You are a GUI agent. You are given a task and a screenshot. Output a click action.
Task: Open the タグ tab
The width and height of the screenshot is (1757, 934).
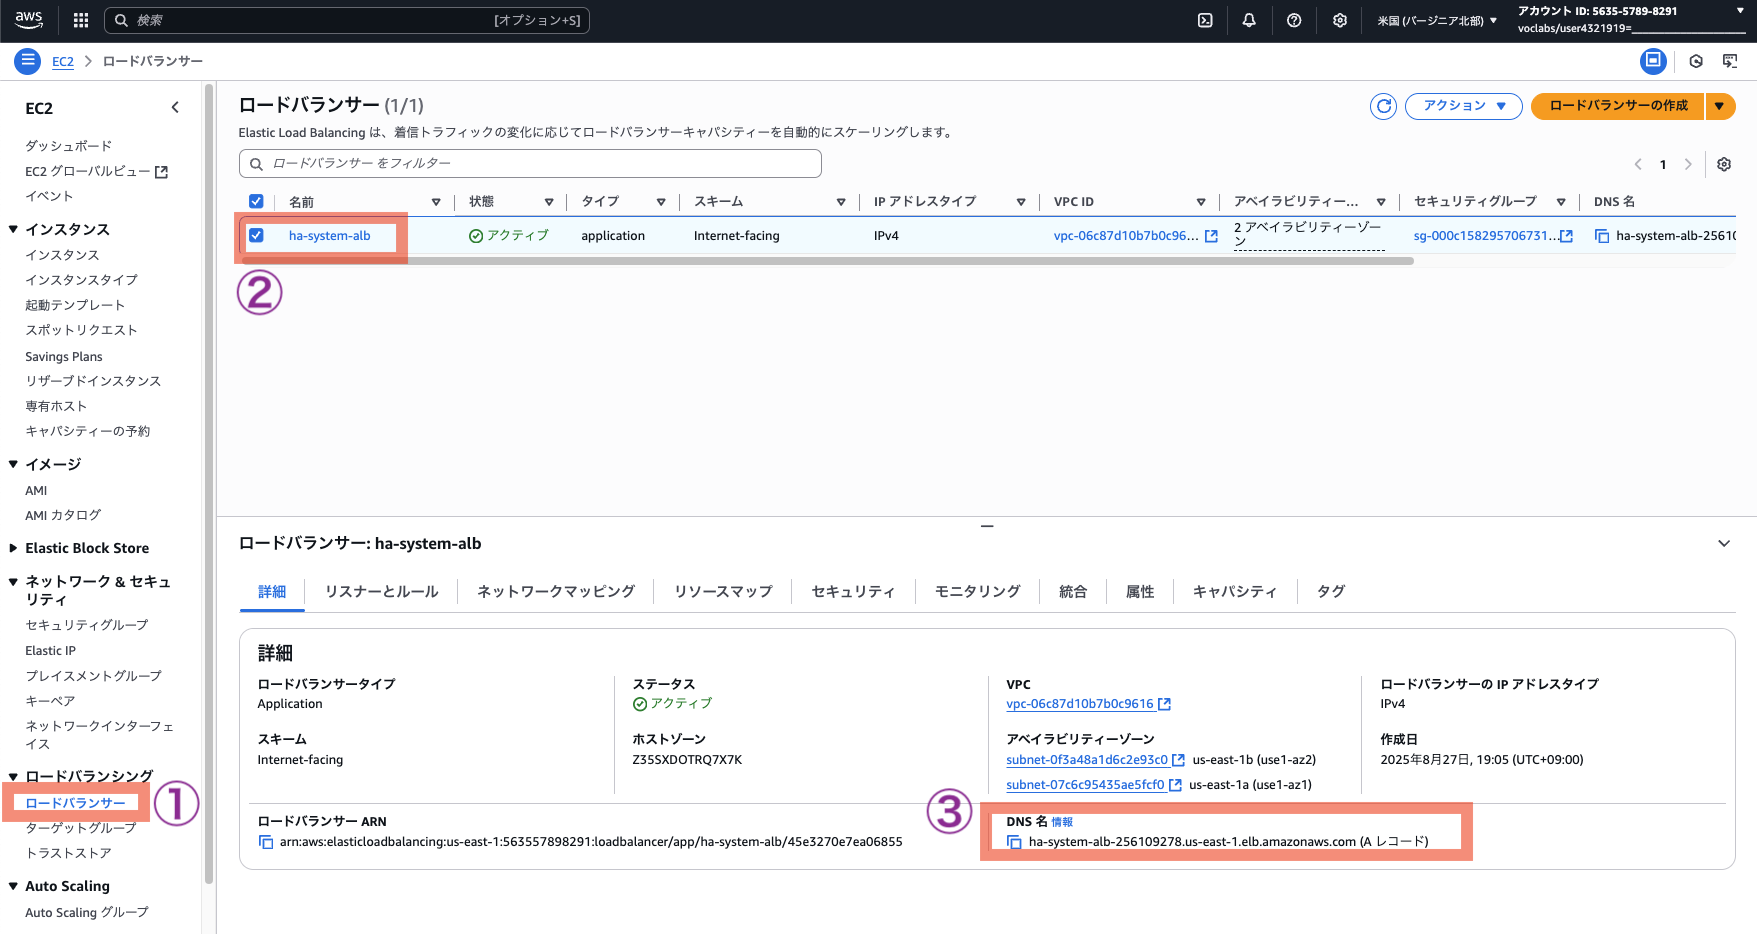(1331, 592)
